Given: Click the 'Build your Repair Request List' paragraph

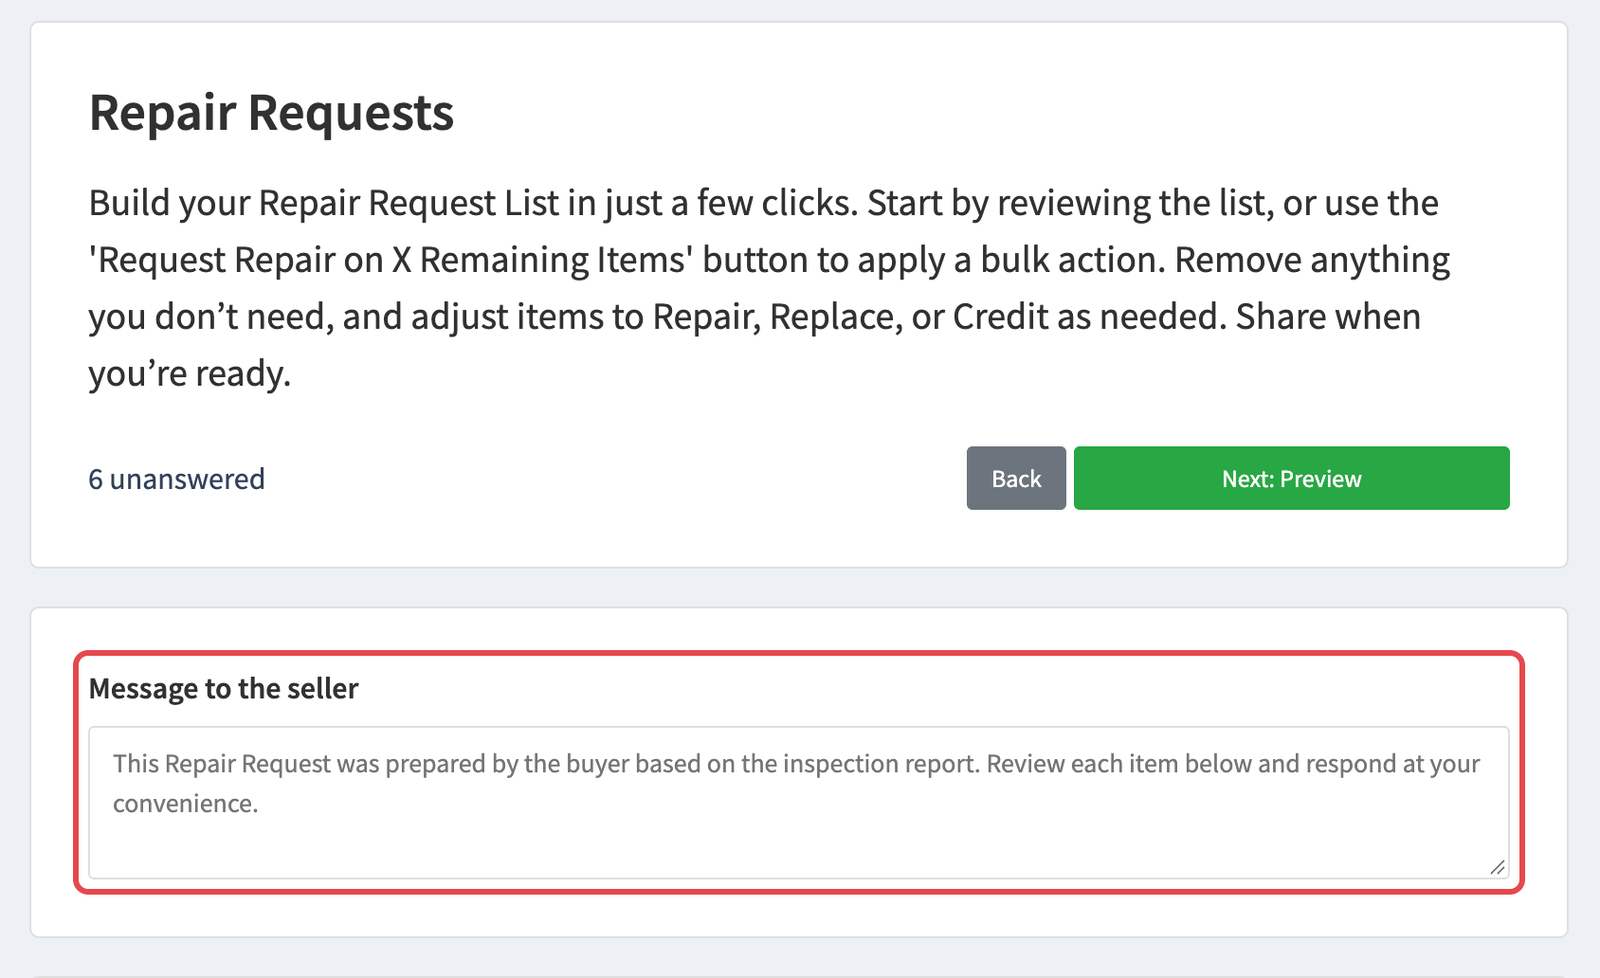Looking at the screenshot, I should (x=769, y=288).
